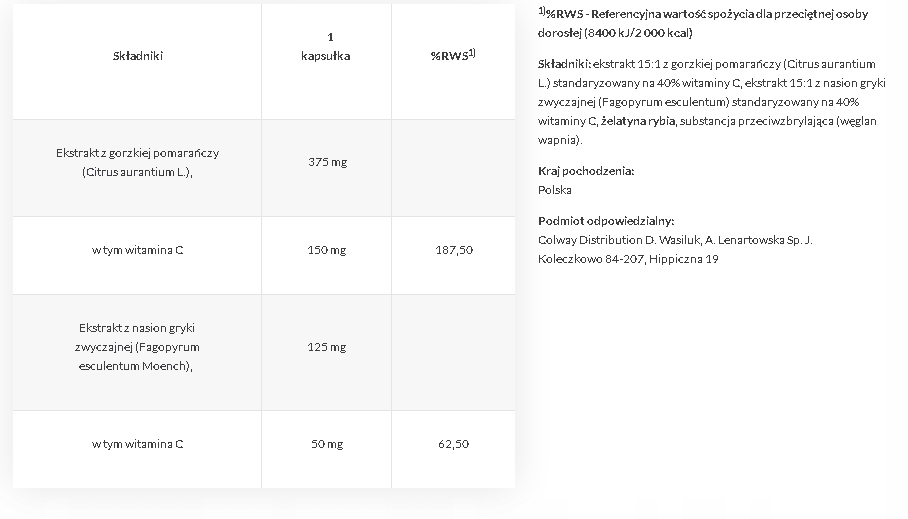The width and height of the screenshot is (908, 519).
Task: Click the '1 kapsułka' column header
Action: click(326, 48)
